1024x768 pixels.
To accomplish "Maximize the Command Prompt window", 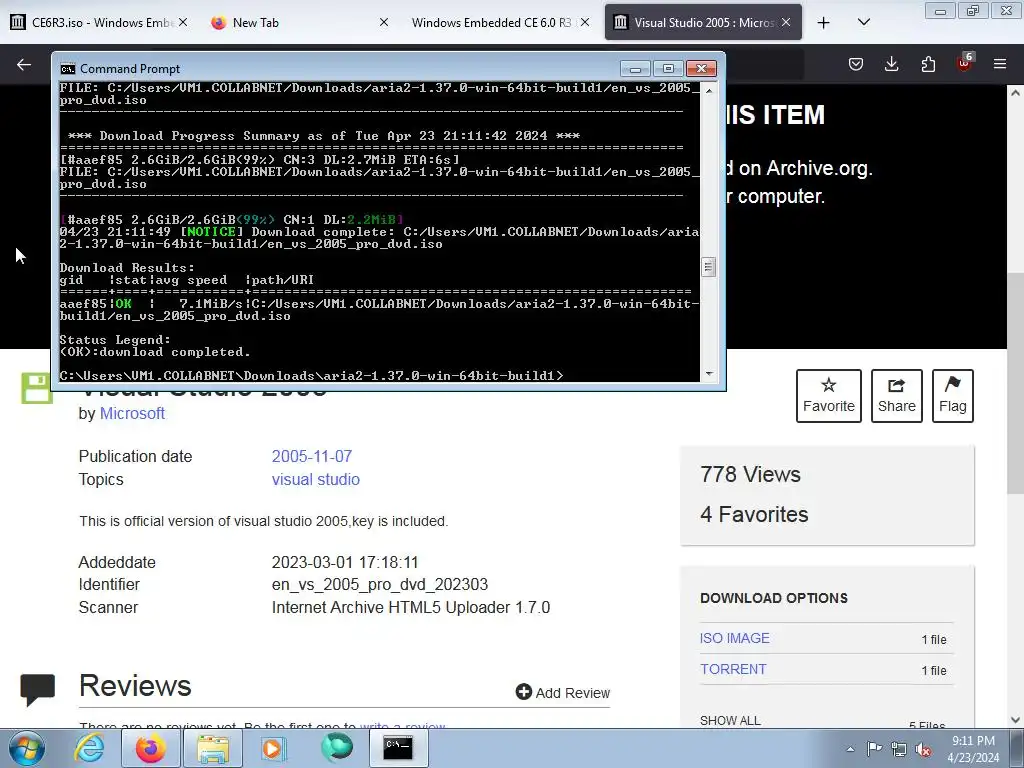I will (x=668, y=69).
